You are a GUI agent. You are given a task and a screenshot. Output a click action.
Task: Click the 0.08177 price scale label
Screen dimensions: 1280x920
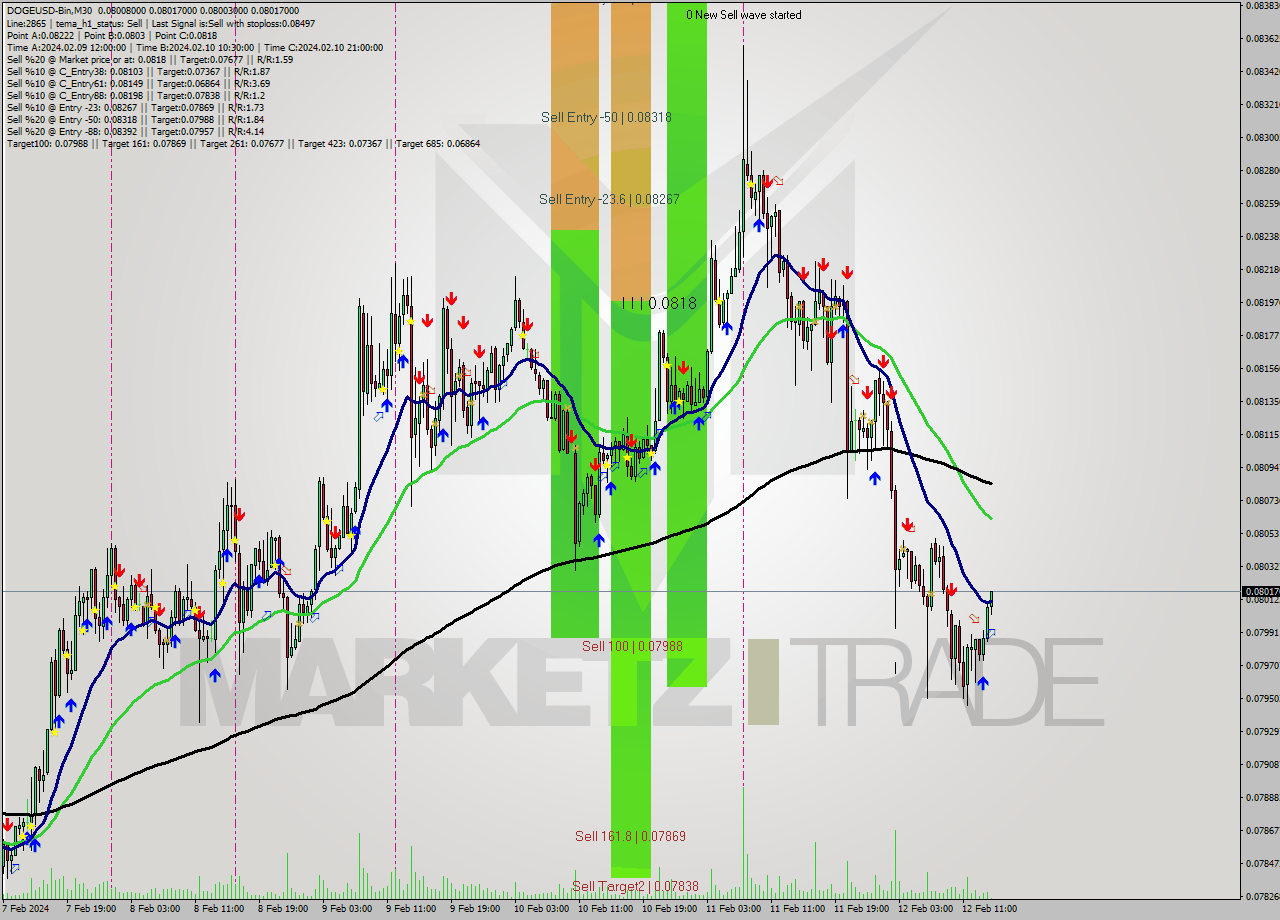click(1261, 335)
